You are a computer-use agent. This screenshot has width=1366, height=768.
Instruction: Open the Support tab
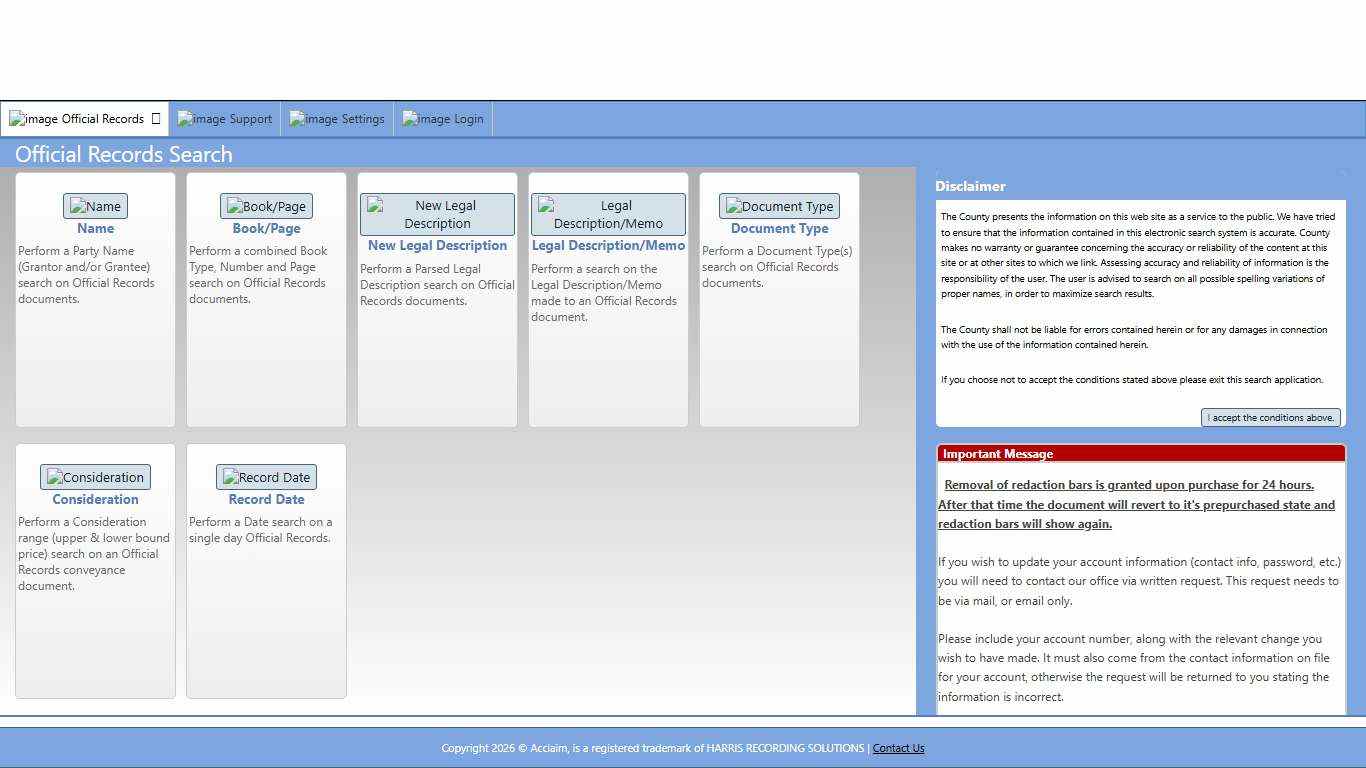(225, 119)
